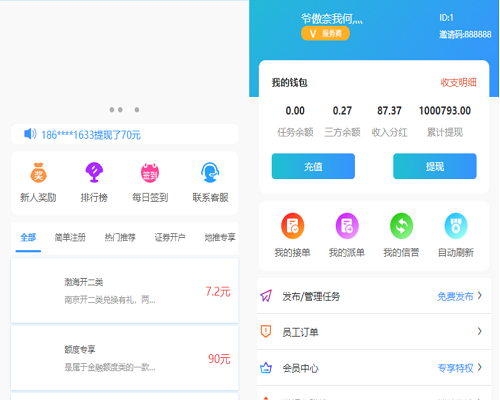Screen dimensions: 500x400
Task: Click the 7.2元 reward price
Action: 218,292
